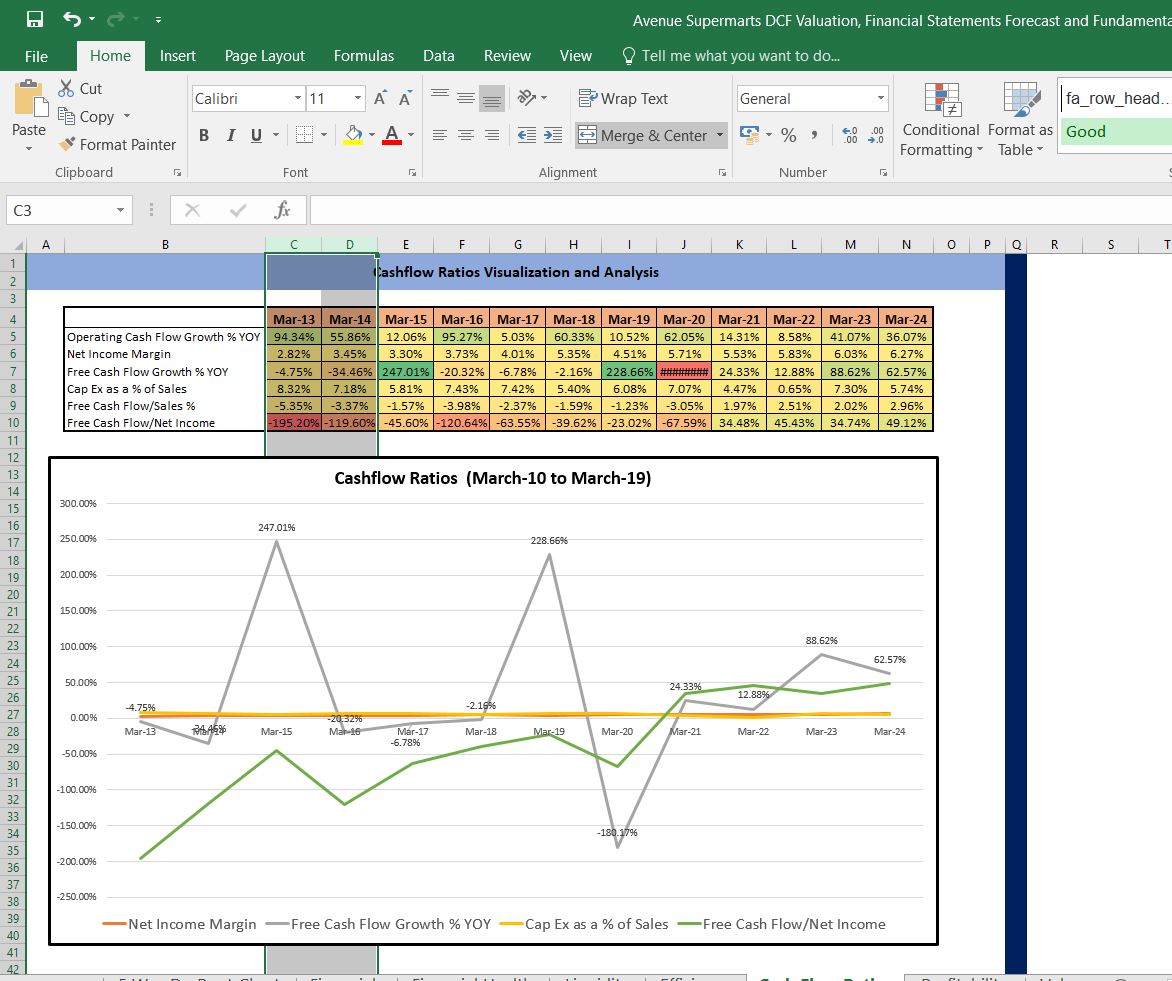Expand Merge & Center dropdown arrow
The width and height of the screenshot is (1172, 981).
720,135
